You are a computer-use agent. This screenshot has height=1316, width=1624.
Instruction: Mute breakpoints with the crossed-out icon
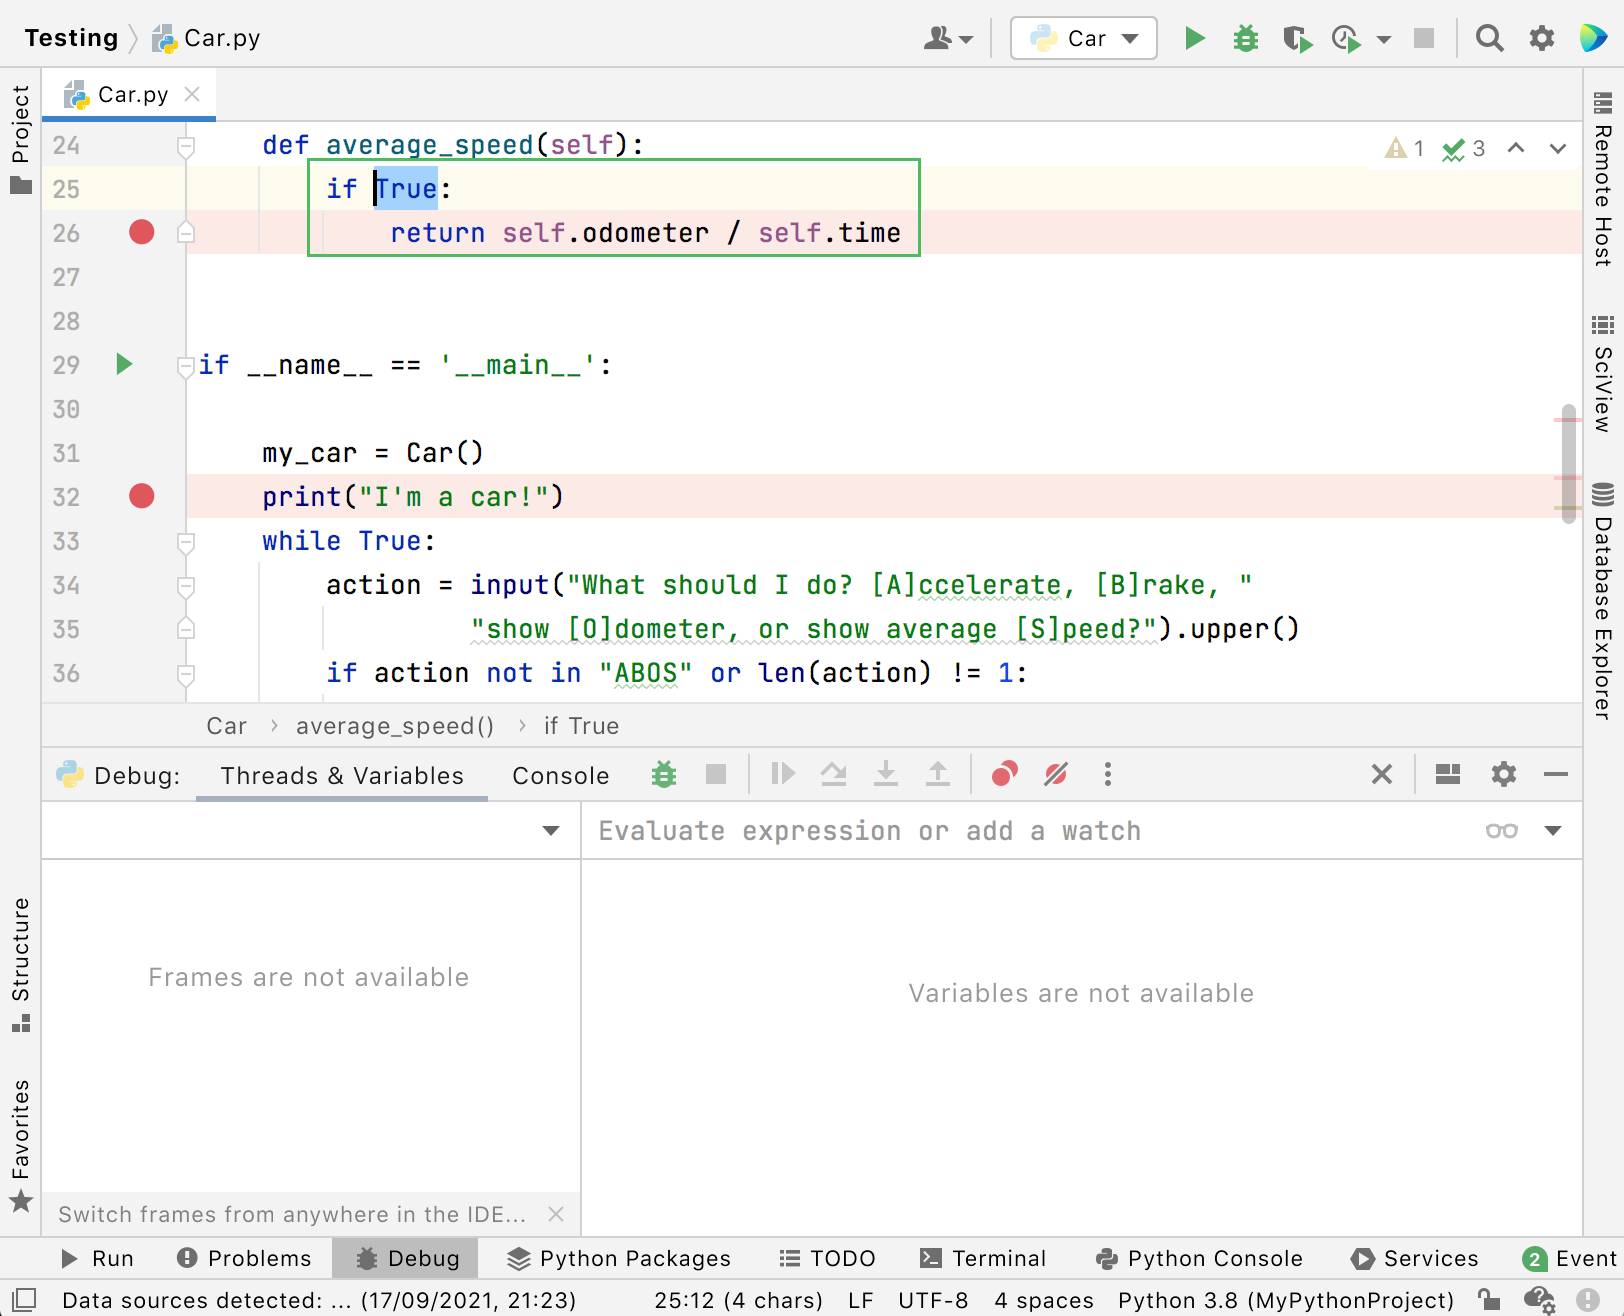click(1056, 774)
